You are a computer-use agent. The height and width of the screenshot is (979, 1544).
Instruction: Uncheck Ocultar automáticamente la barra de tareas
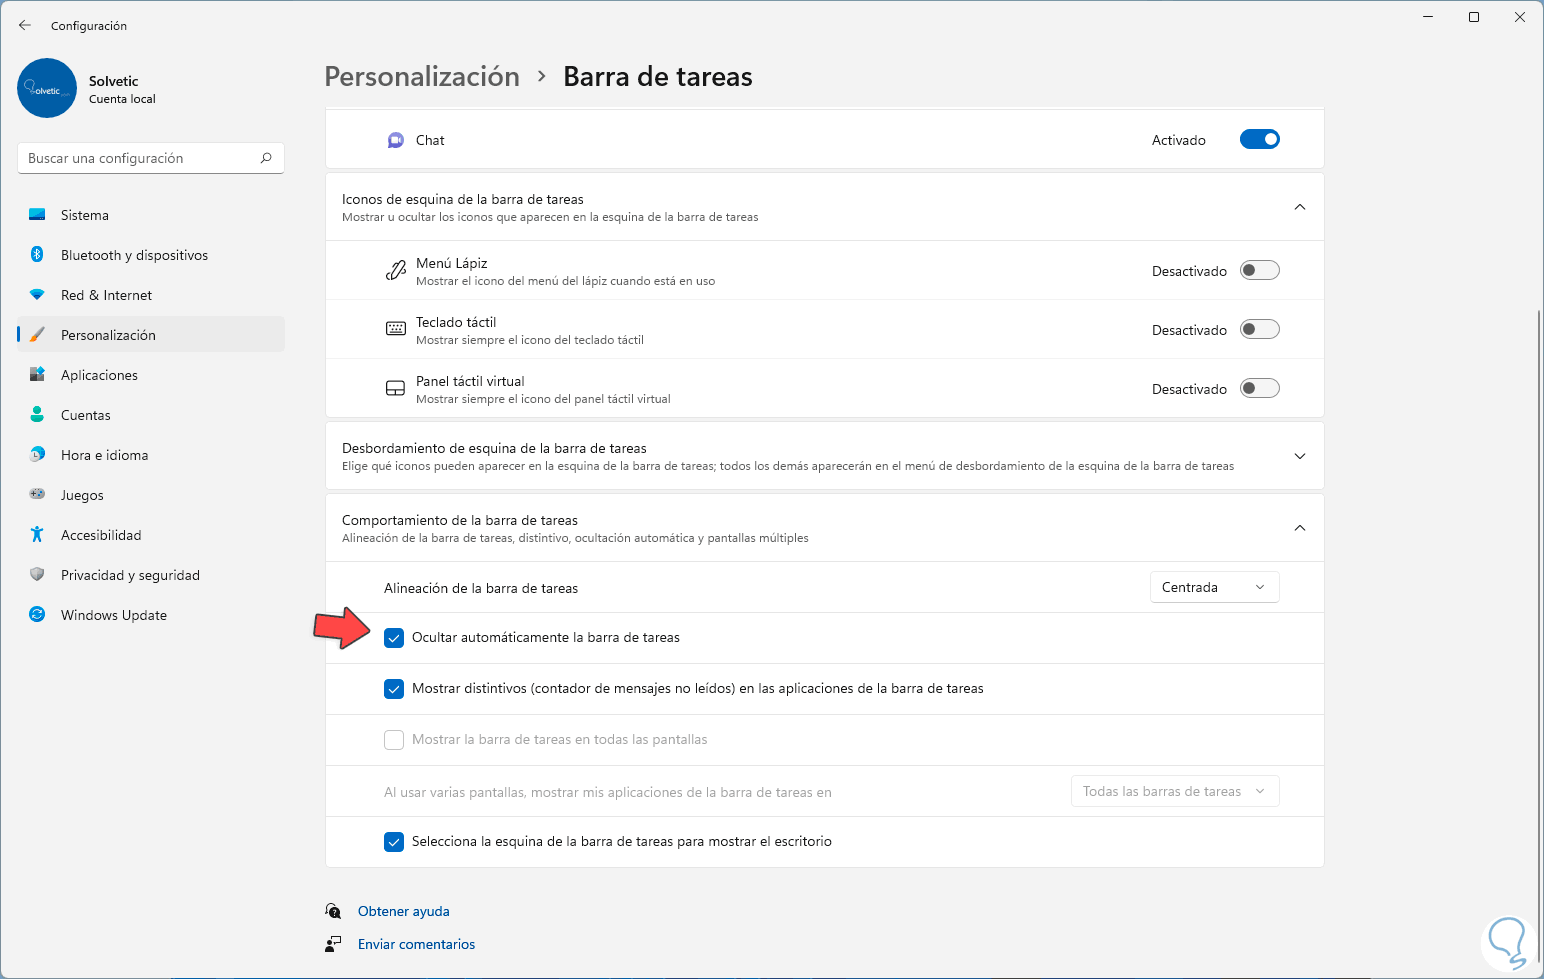[x=394, y=638]
